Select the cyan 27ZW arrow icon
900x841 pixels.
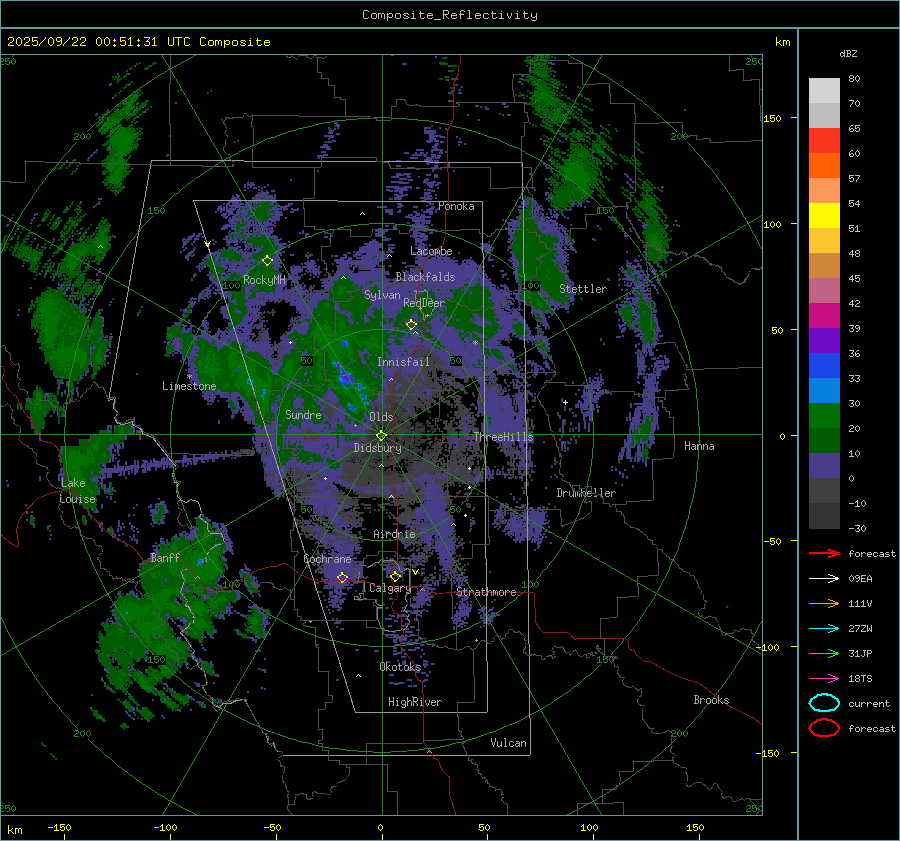point(823,628)
